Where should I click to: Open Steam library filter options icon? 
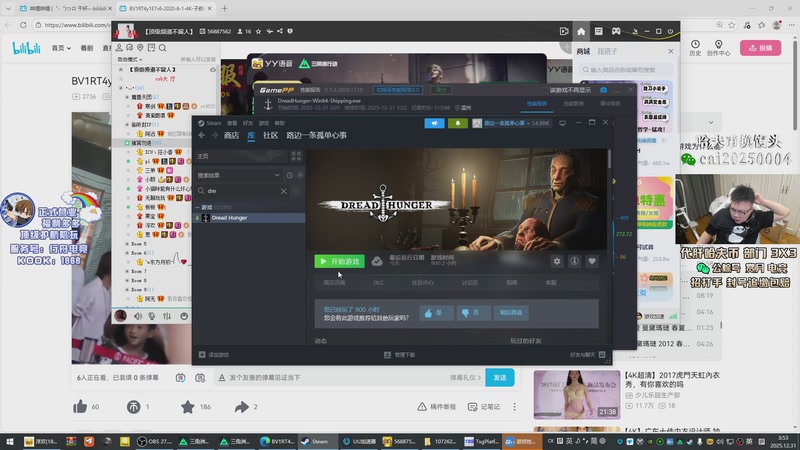296,191
